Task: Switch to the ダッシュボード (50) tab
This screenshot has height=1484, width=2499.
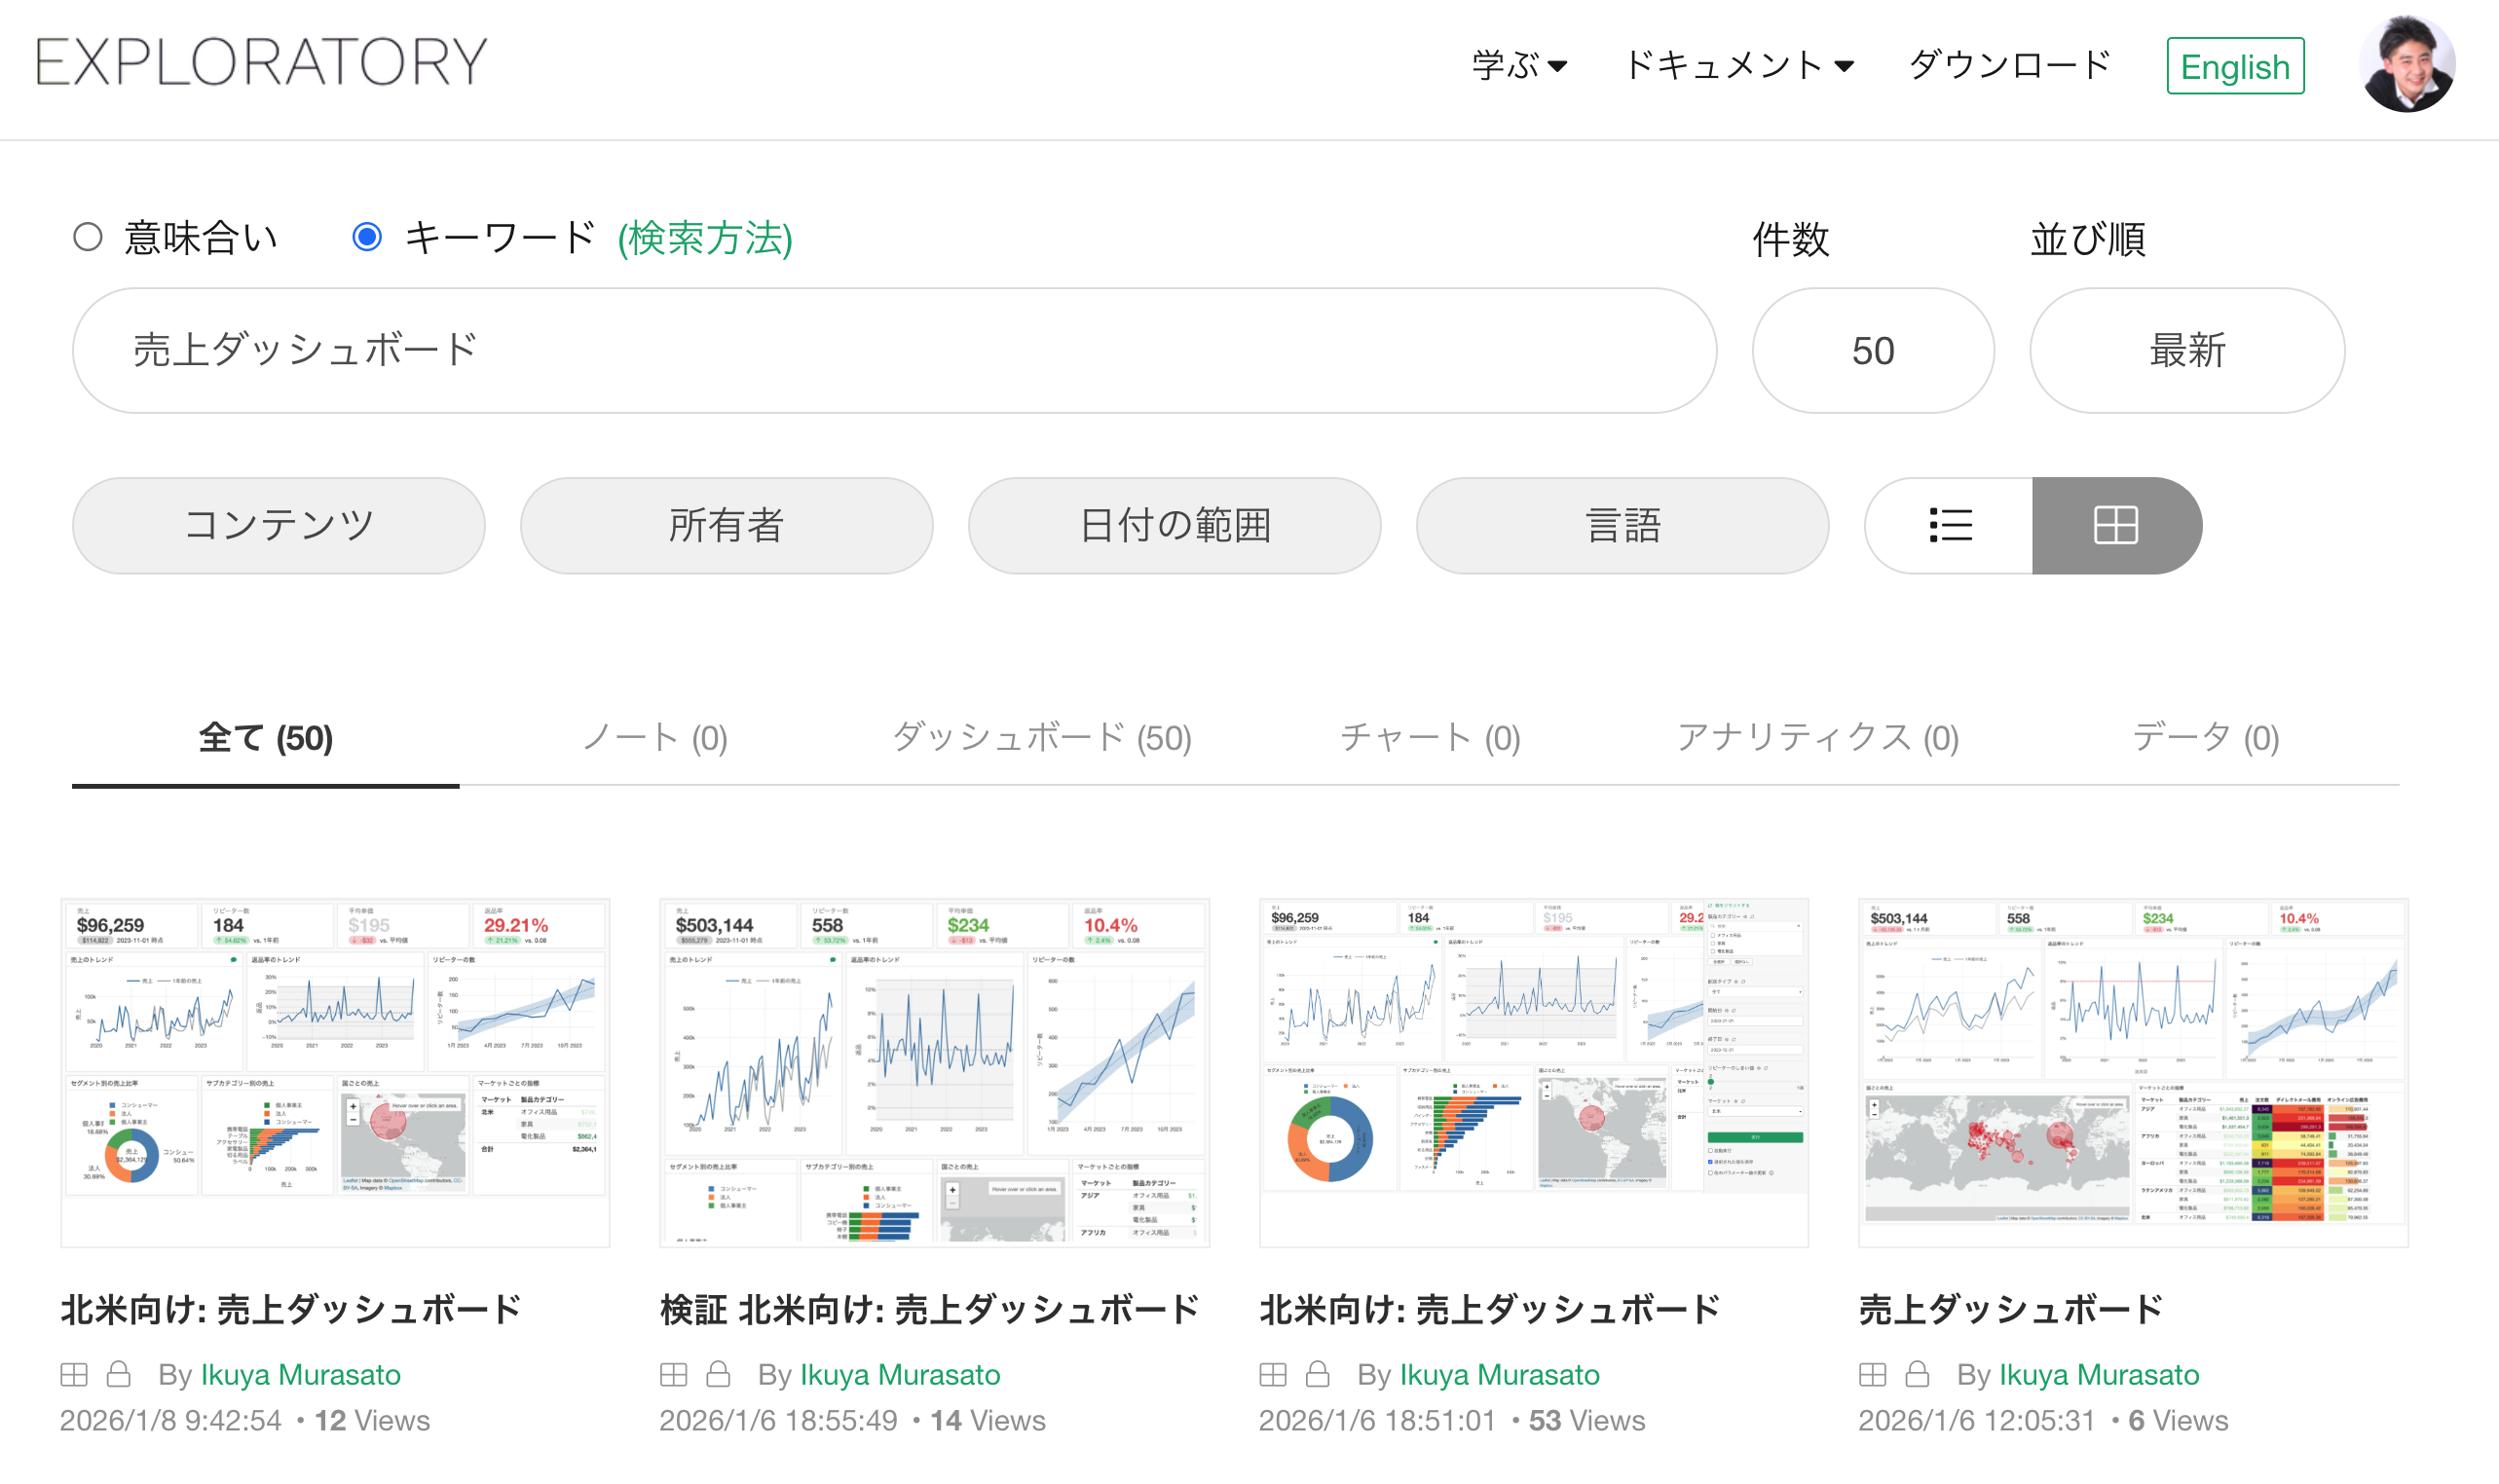Action: [x=1041, y=738]
